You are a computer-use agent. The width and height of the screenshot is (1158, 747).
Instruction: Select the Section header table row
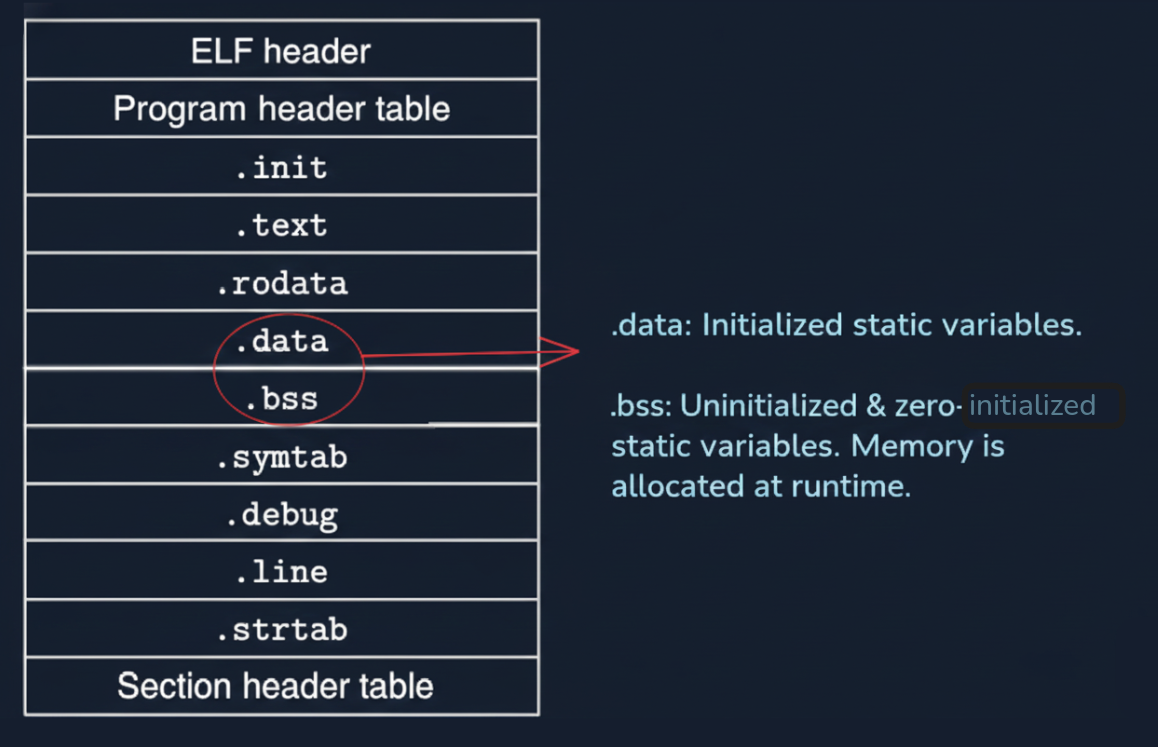click(276, 686)
